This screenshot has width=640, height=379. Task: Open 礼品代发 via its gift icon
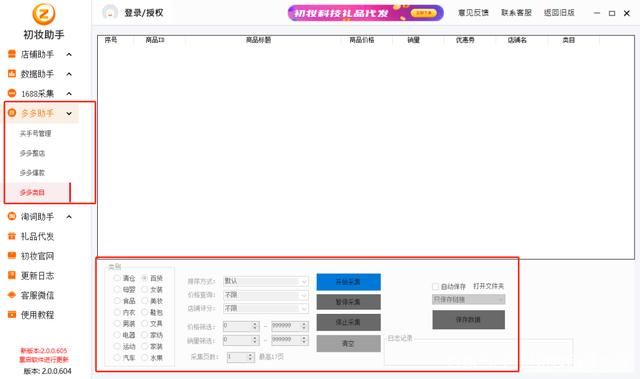(12, 236)
